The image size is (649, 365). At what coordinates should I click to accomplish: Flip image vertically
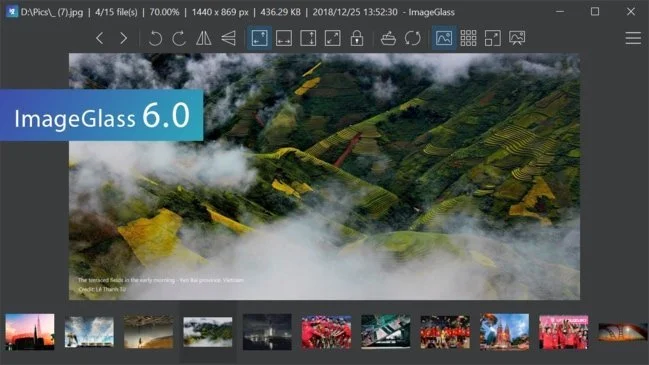pos(228,38)
